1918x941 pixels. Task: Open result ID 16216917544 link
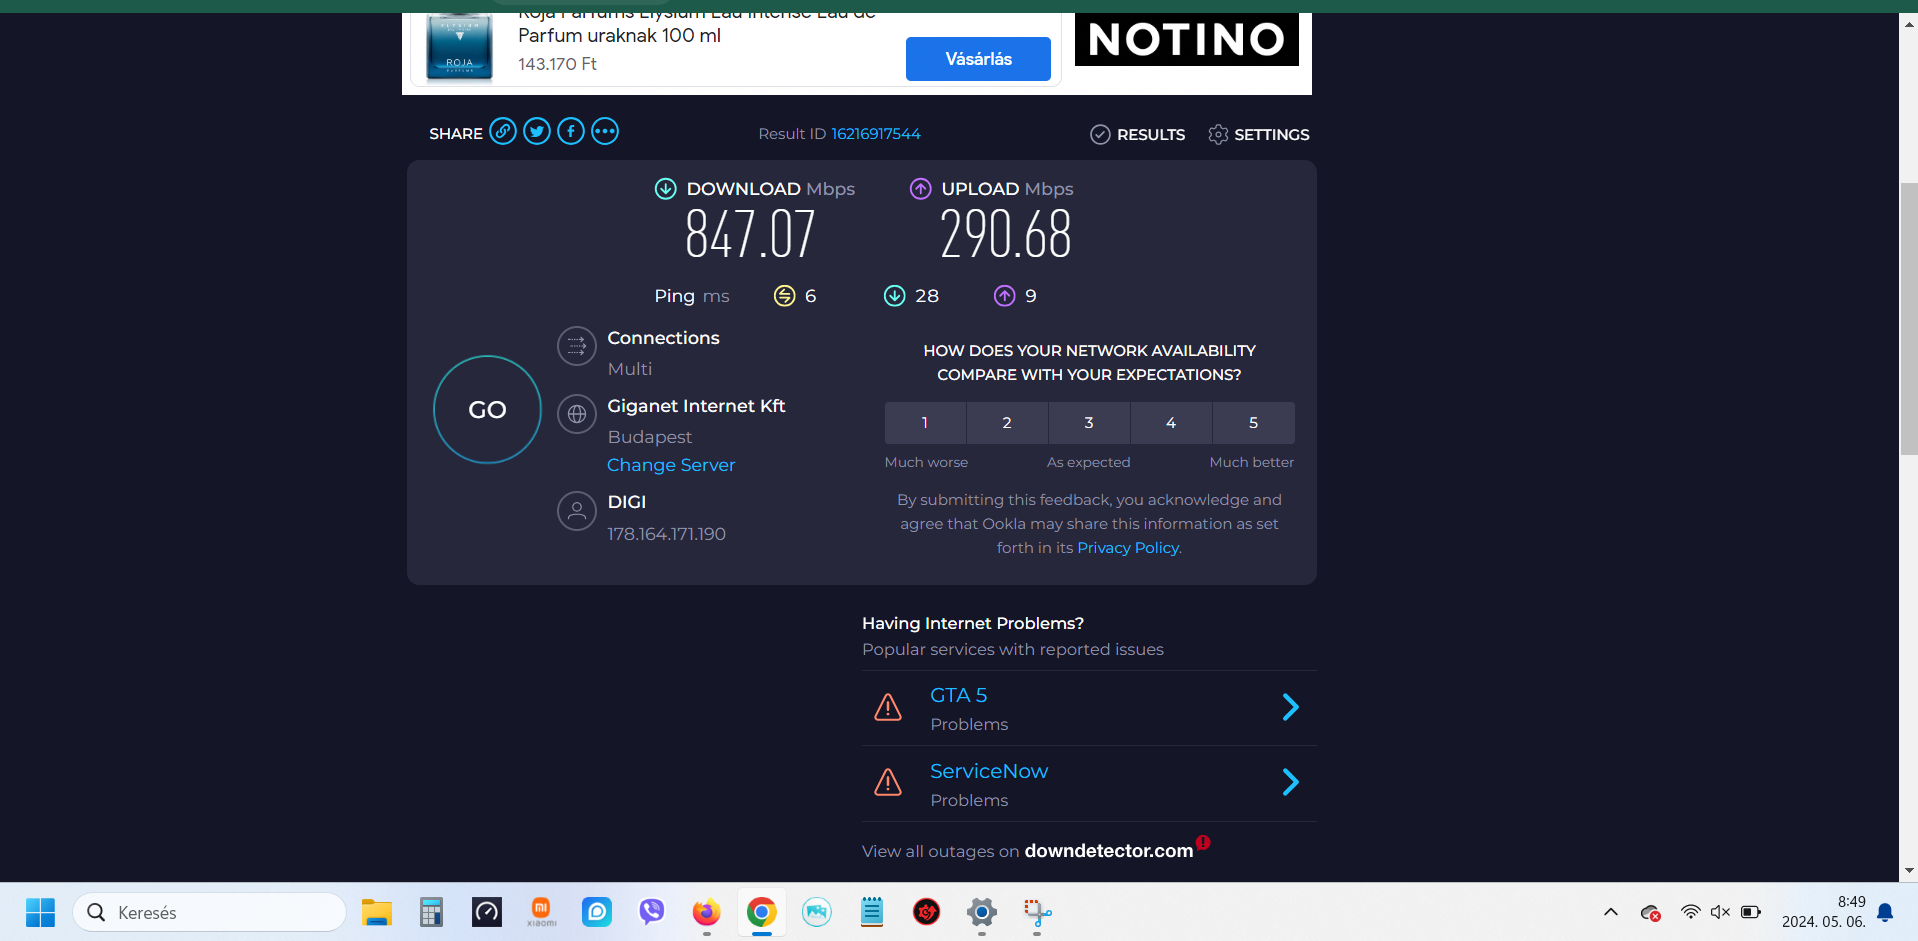tap(876, 134)
